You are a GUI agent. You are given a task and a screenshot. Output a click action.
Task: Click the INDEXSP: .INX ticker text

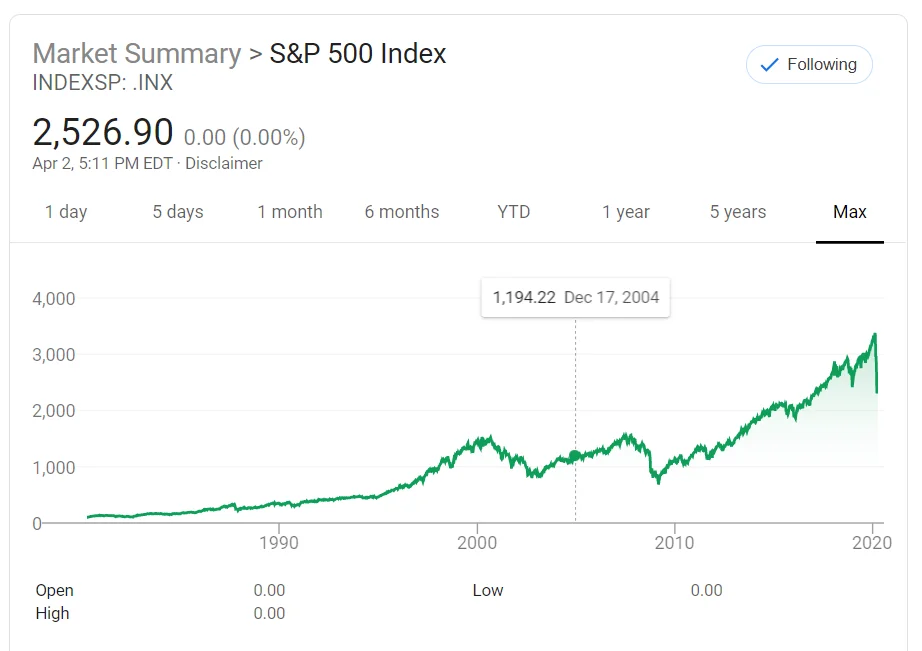[103, 83]
